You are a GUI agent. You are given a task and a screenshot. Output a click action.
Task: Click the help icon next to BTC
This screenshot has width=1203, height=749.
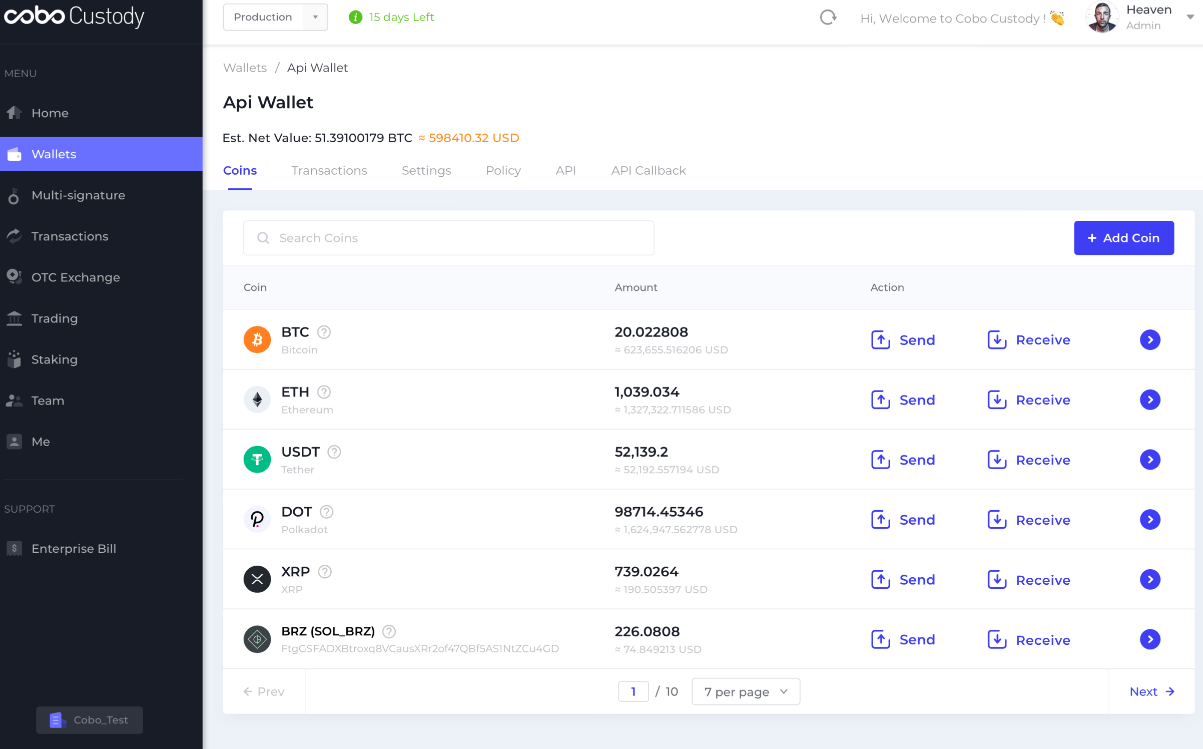[x=324, y=332]
